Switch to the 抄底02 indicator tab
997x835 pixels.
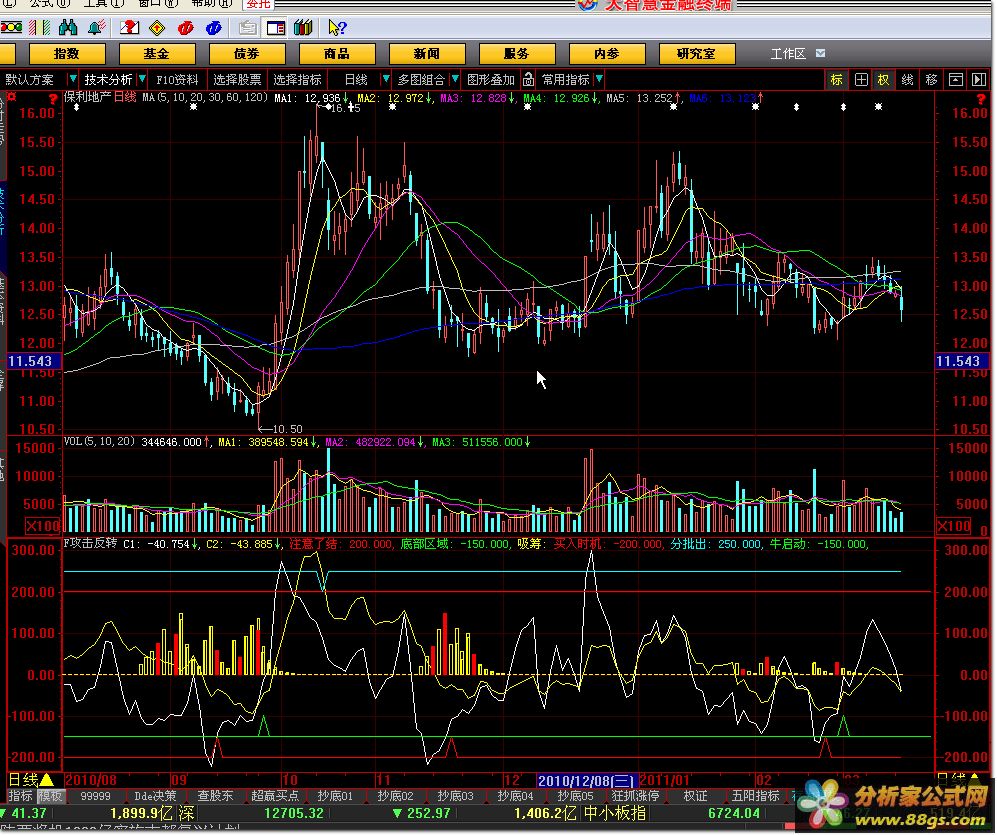(x=395, y=796)
